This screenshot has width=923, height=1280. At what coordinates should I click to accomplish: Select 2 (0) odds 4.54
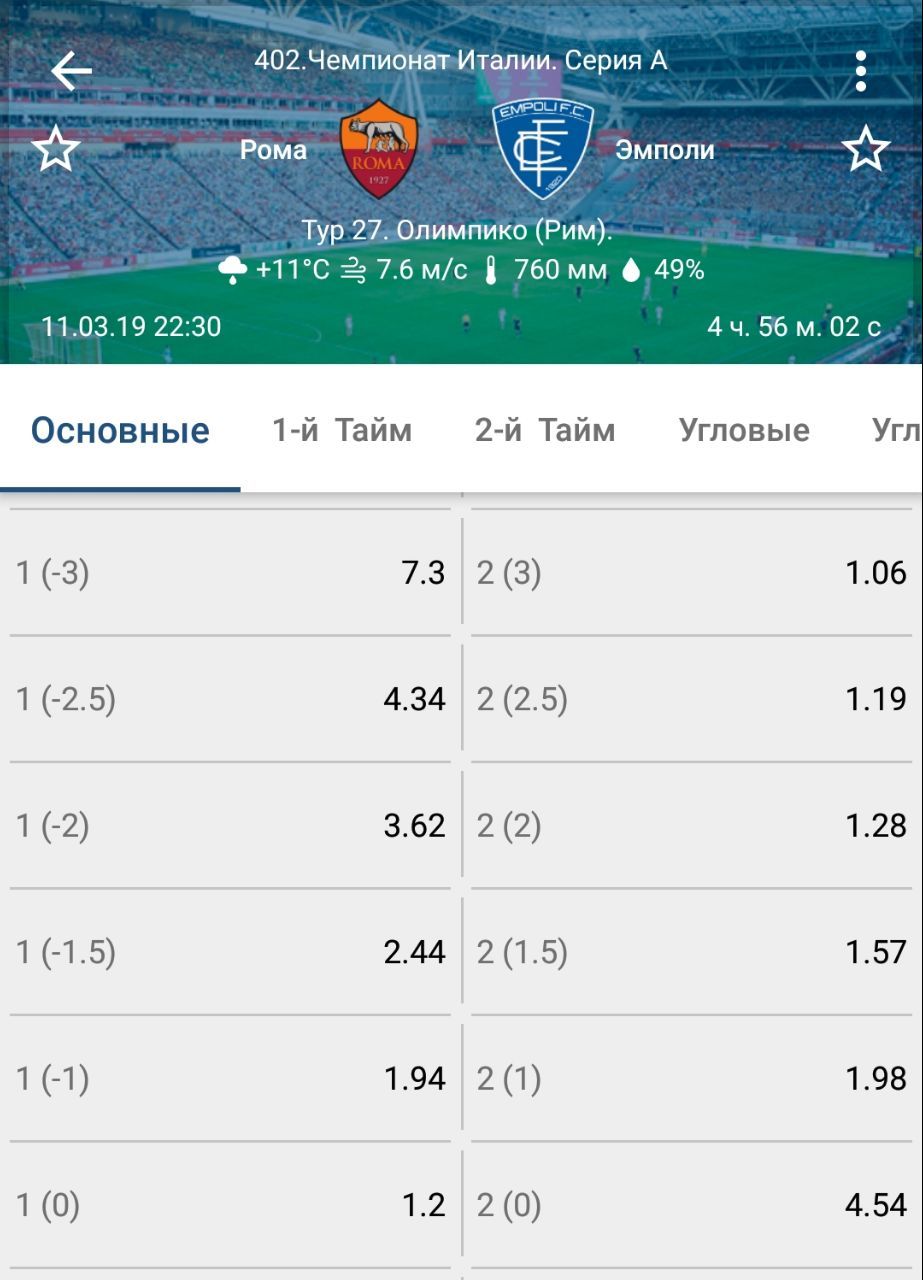[692, 1205]
